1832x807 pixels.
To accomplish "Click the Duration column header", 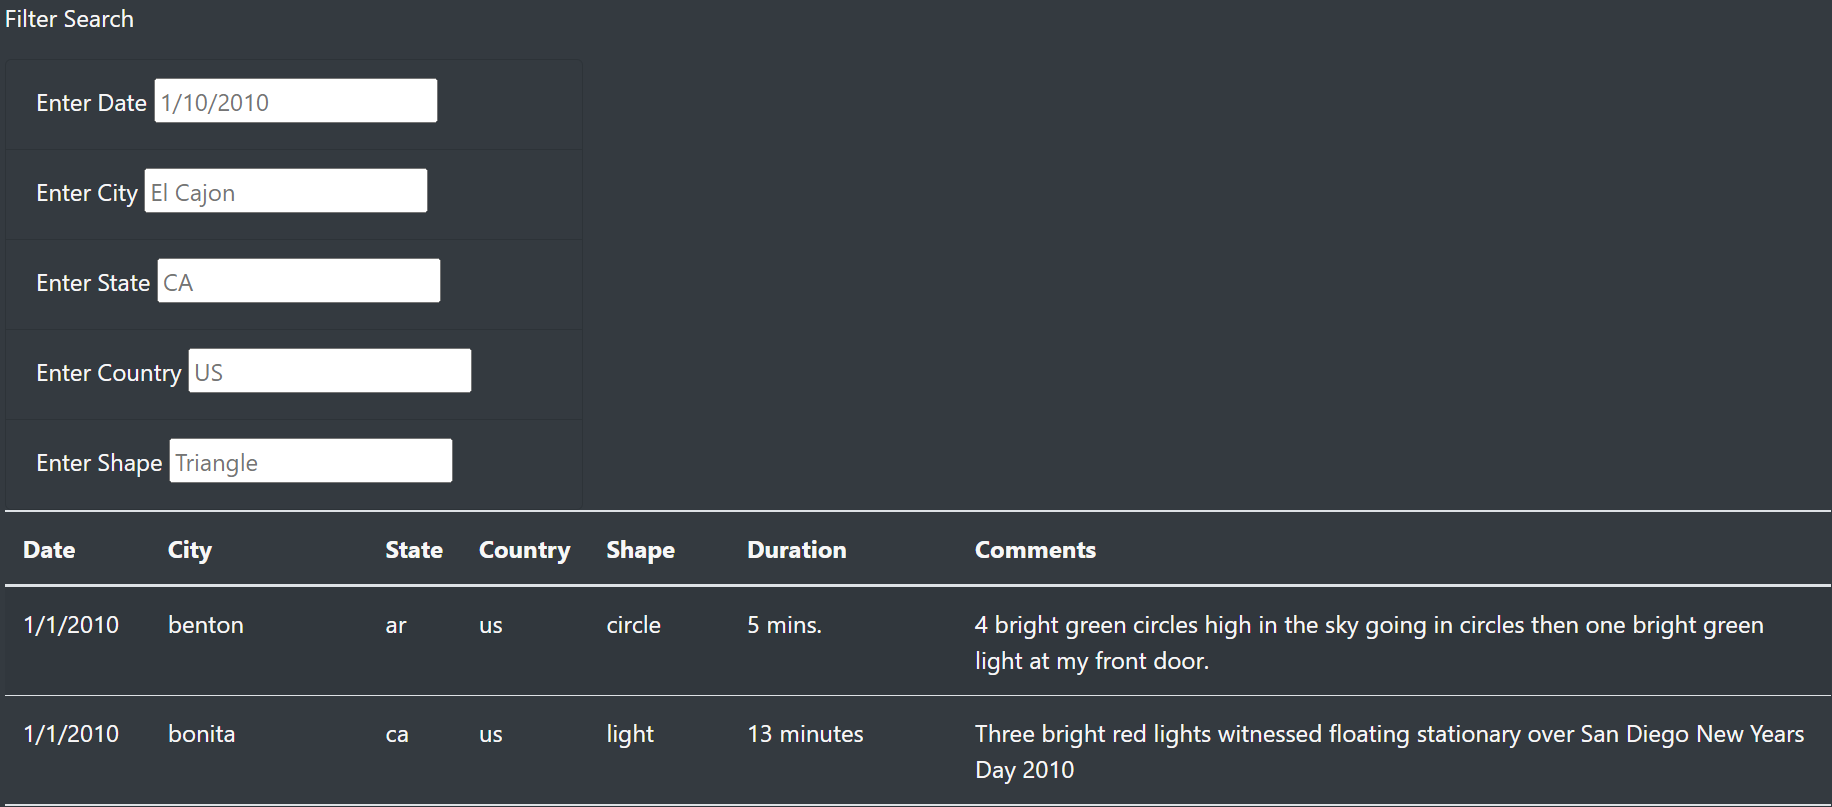I will pos(796,549).
